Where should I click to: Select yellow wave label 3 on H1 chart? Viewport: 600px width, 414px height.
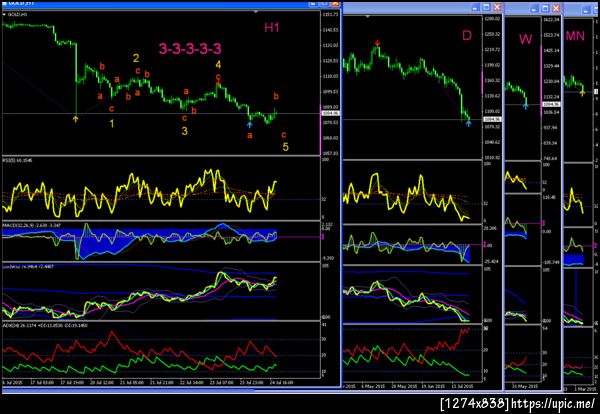click(184, 131)
